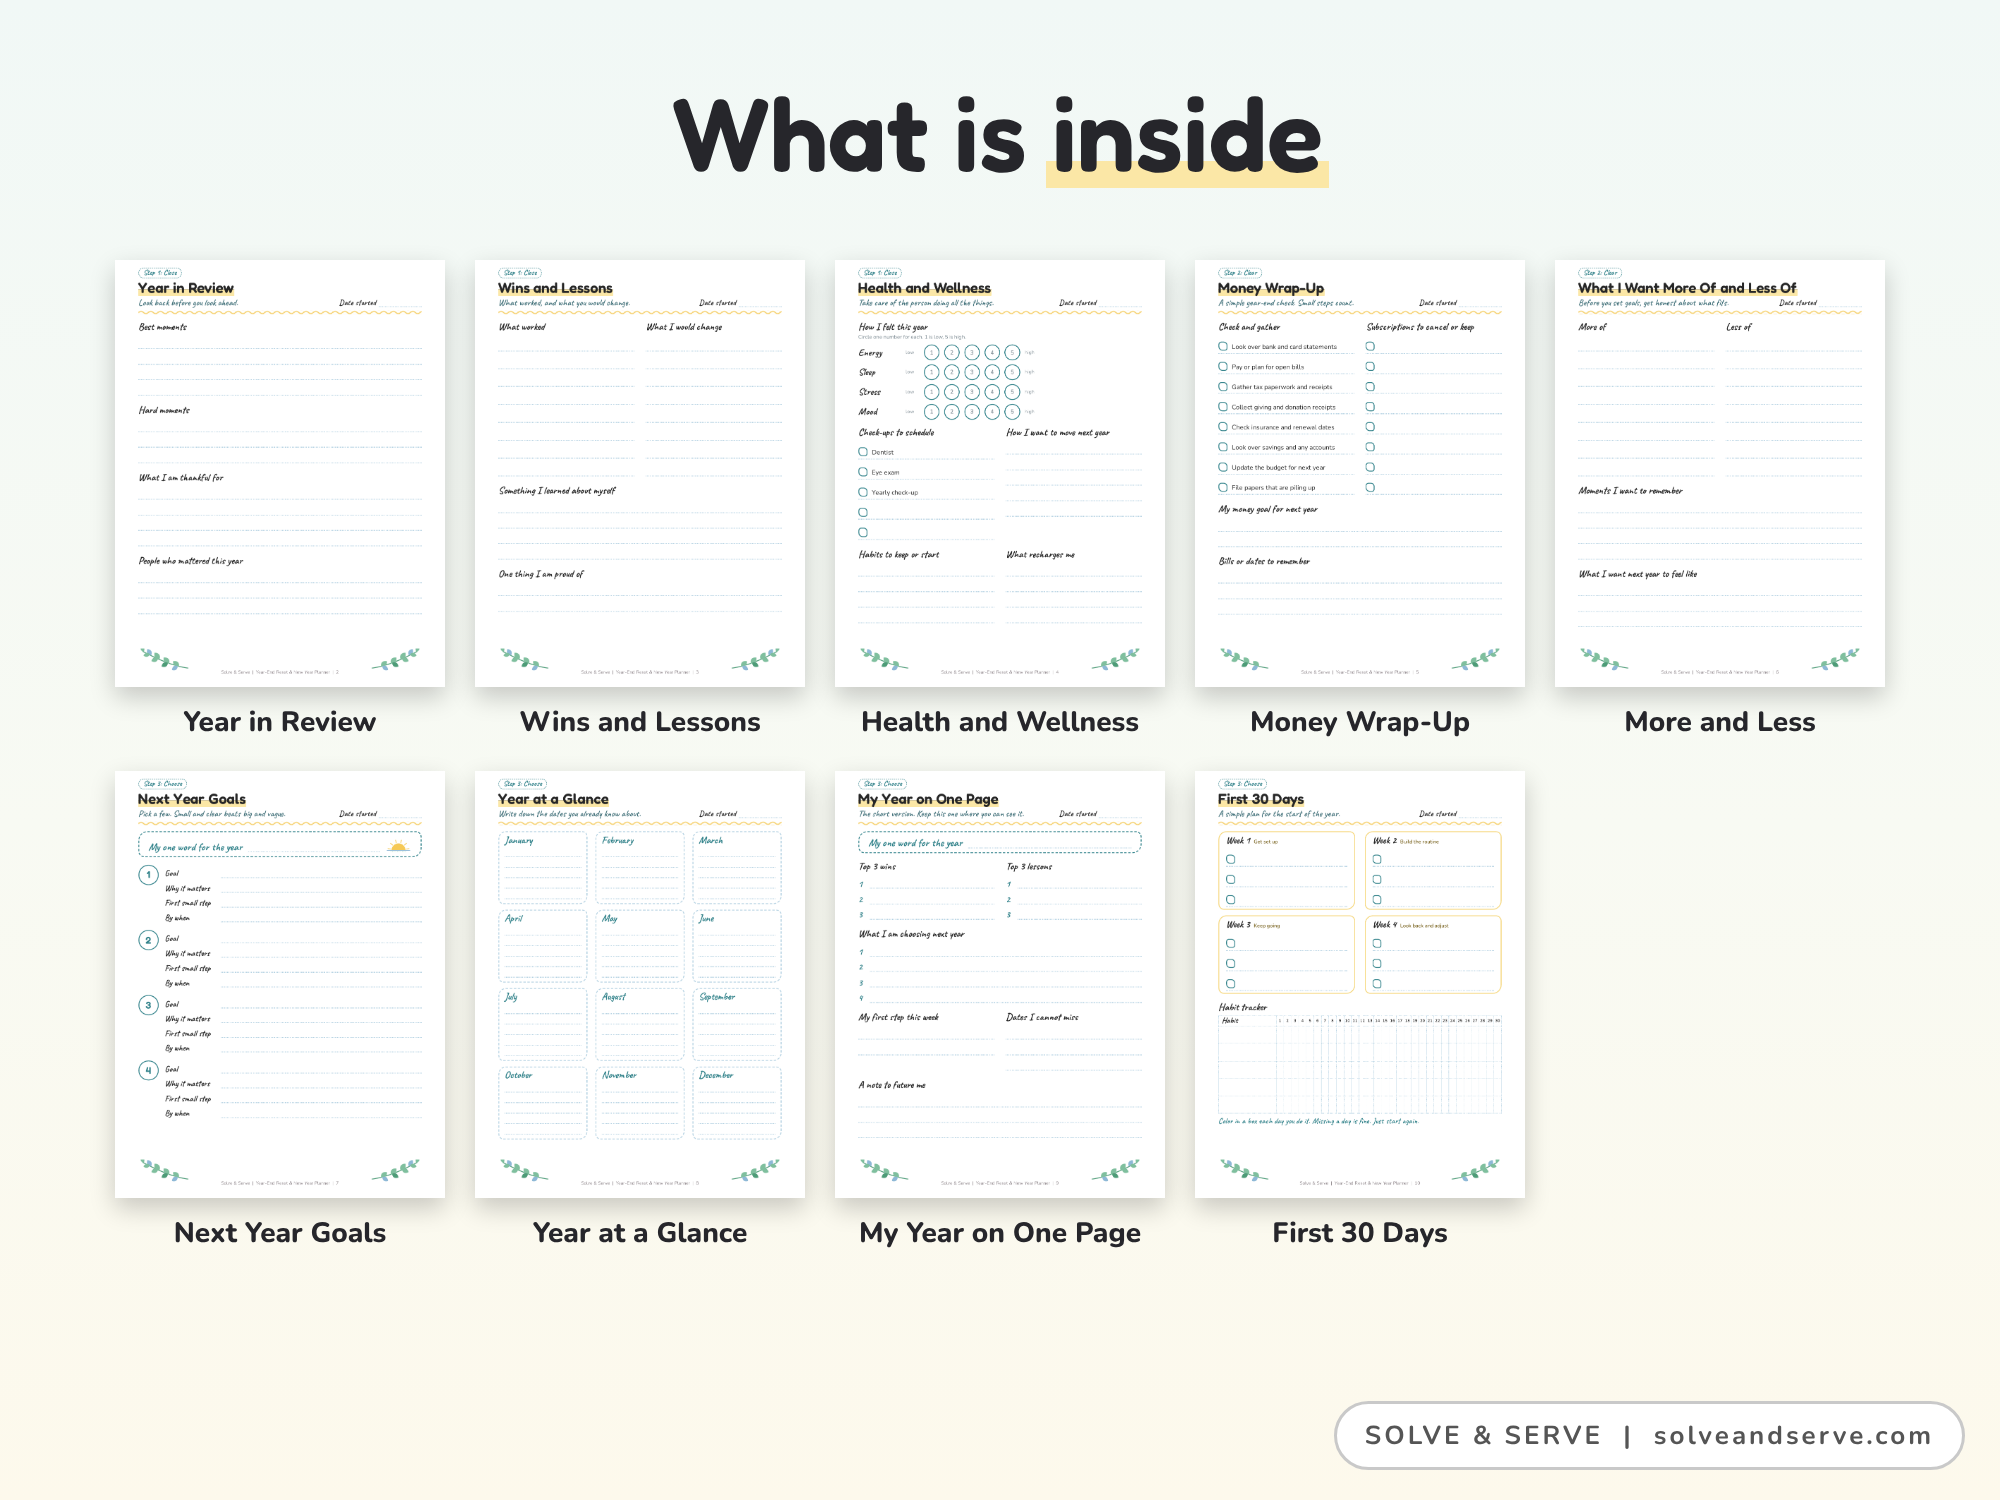Tick the Dentist checkbox

pyautogui.click(x=863, y=452)
